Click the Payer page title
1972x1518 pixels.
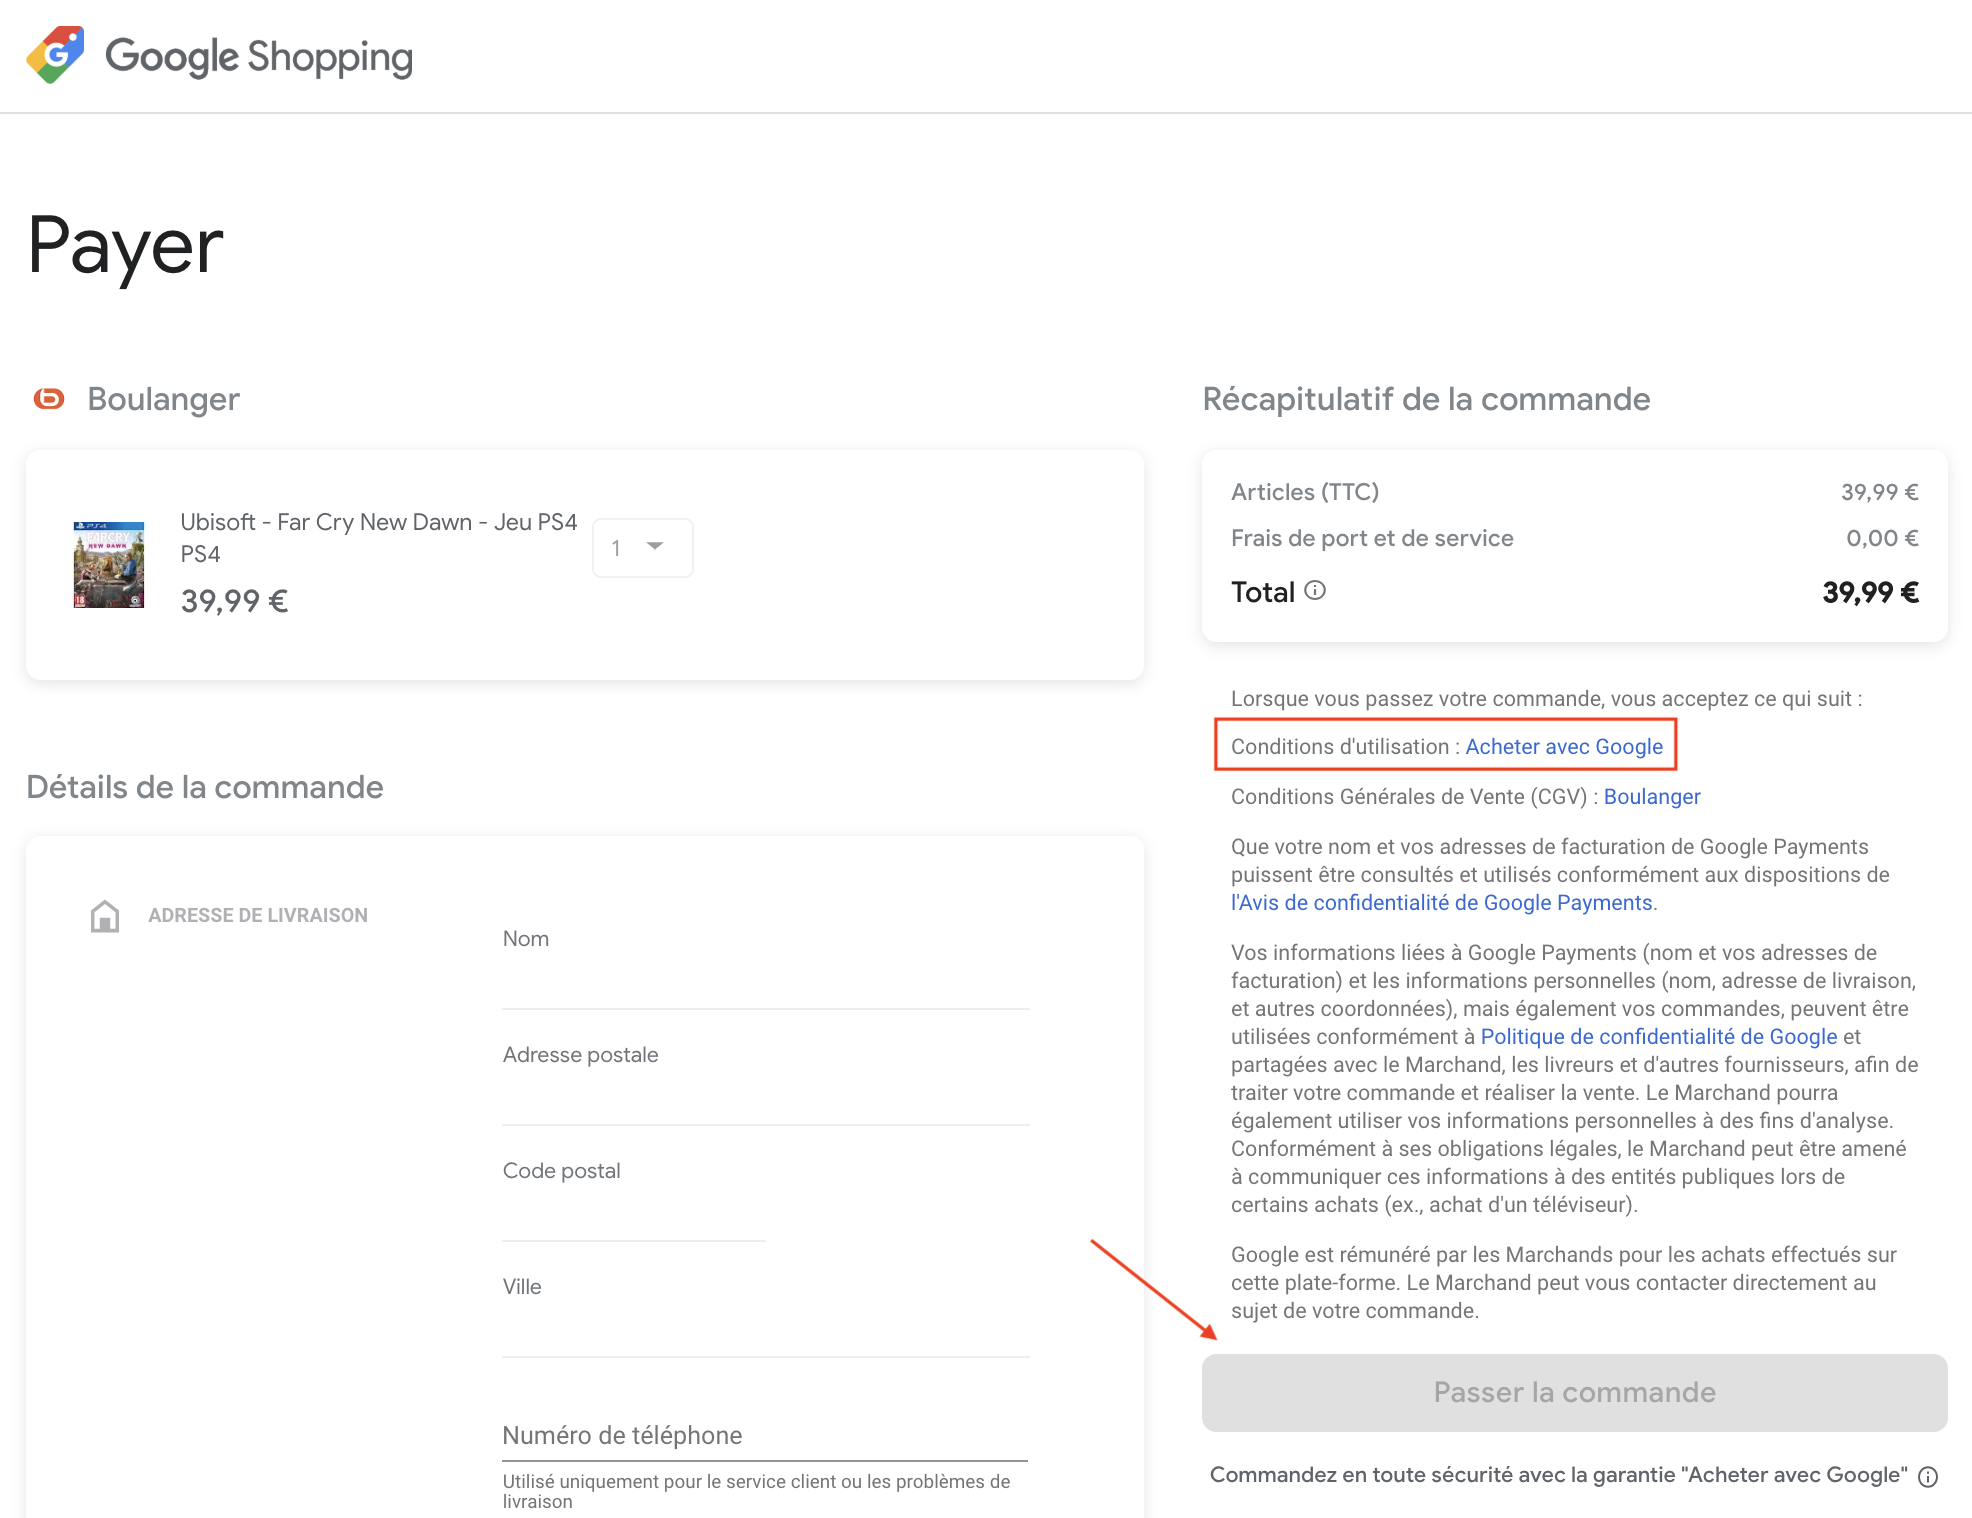click(x=125, y=246)
